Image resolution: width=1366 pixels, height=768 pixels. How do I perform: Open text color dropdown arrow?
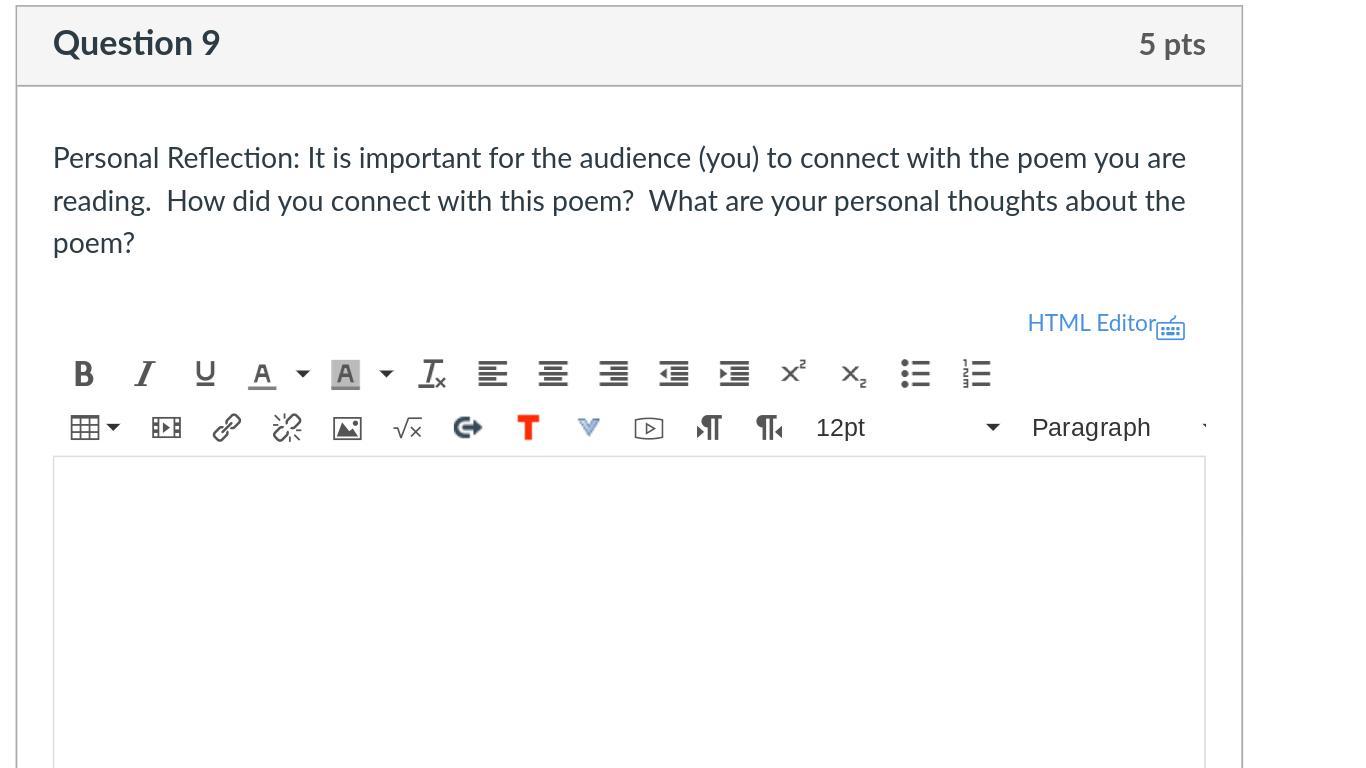click(x=303, y=374)
